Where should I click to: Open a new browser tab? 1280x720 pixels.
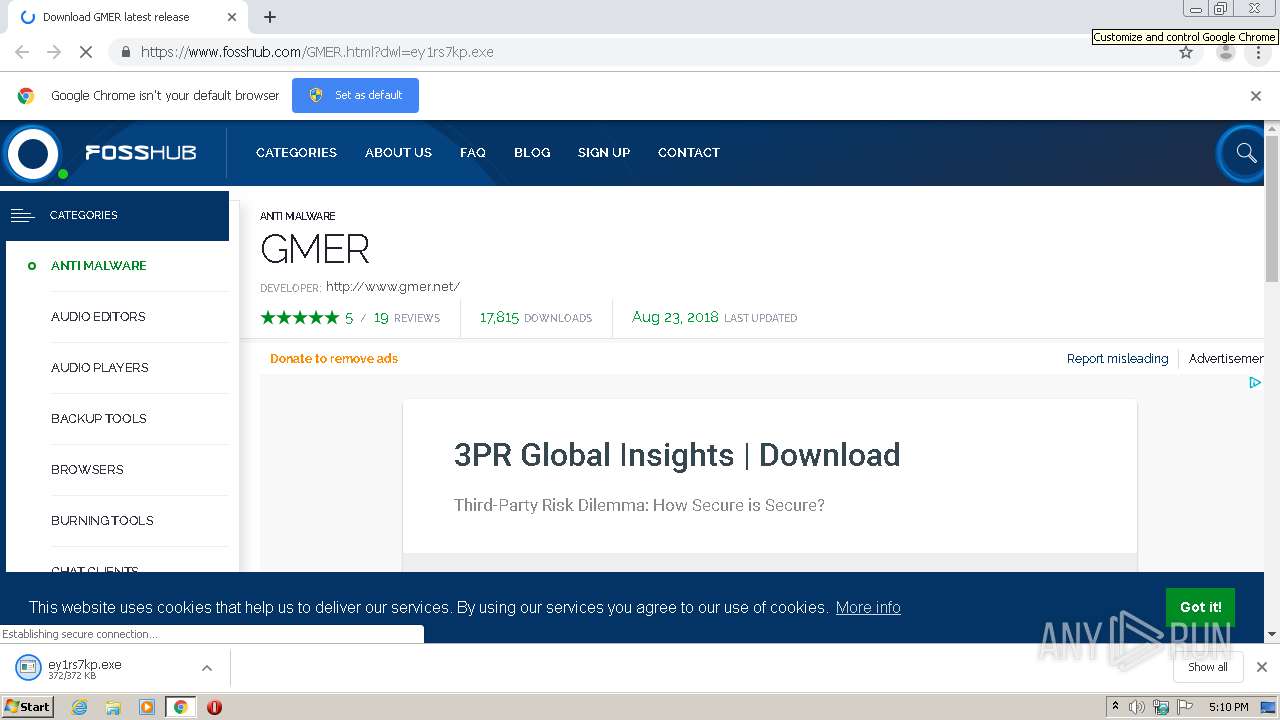270,17
